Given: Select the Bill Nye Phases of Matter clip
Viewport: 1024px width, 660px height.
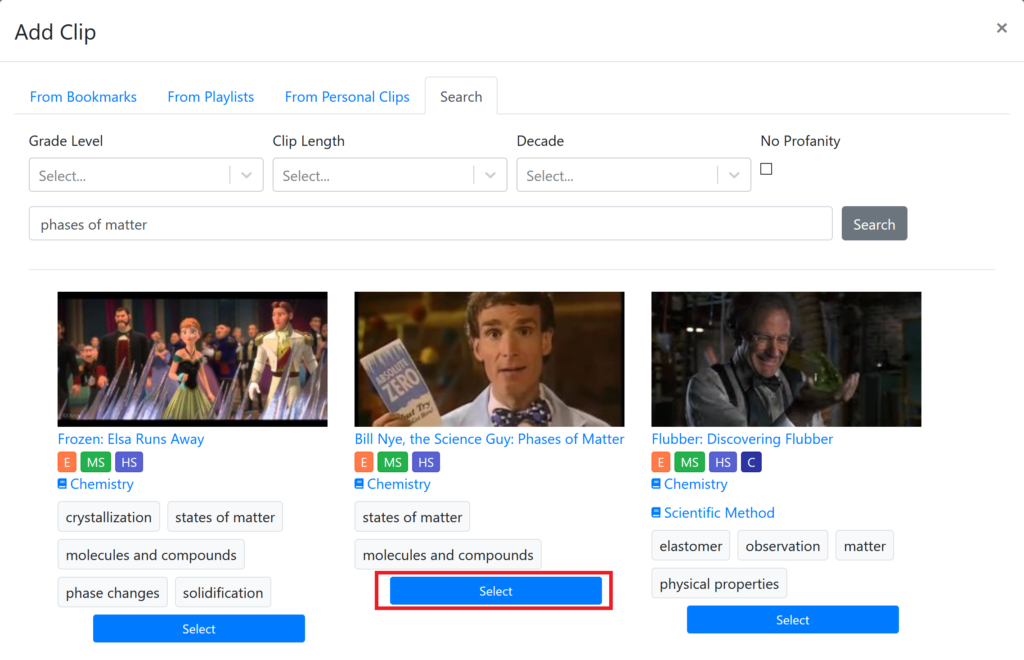Looking at the screenshot, I should (x=495, y=591).
